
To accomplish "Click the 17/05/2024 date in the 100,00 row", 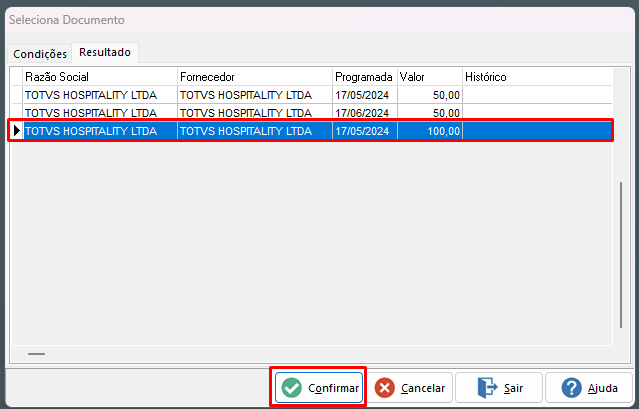I will [x=365, y=131].
